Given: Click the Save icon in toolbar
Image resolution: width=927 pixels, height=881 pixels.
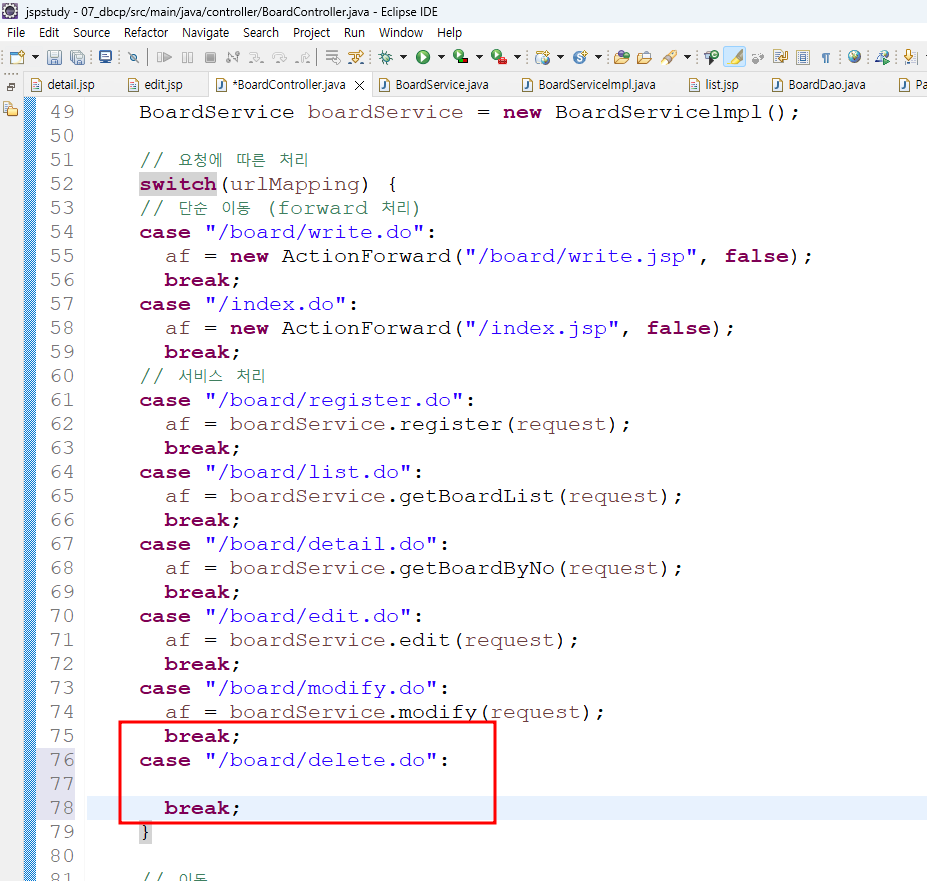Looking at the screenshot, I should (x=54, y=57).
